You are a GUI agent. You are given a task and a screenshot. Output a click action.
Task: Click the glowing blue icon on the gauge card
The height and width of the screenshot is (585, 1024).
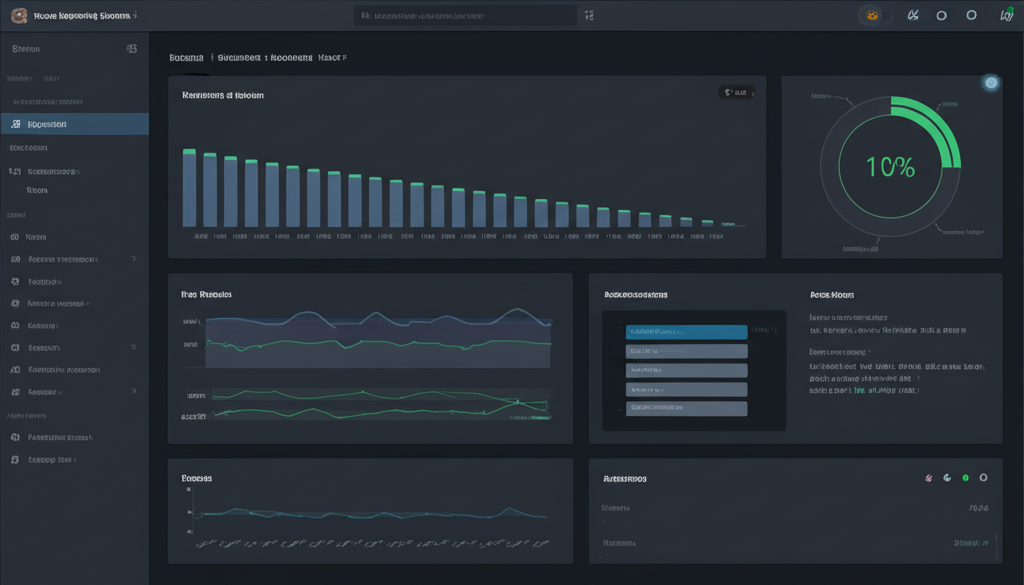pos(991,83)
